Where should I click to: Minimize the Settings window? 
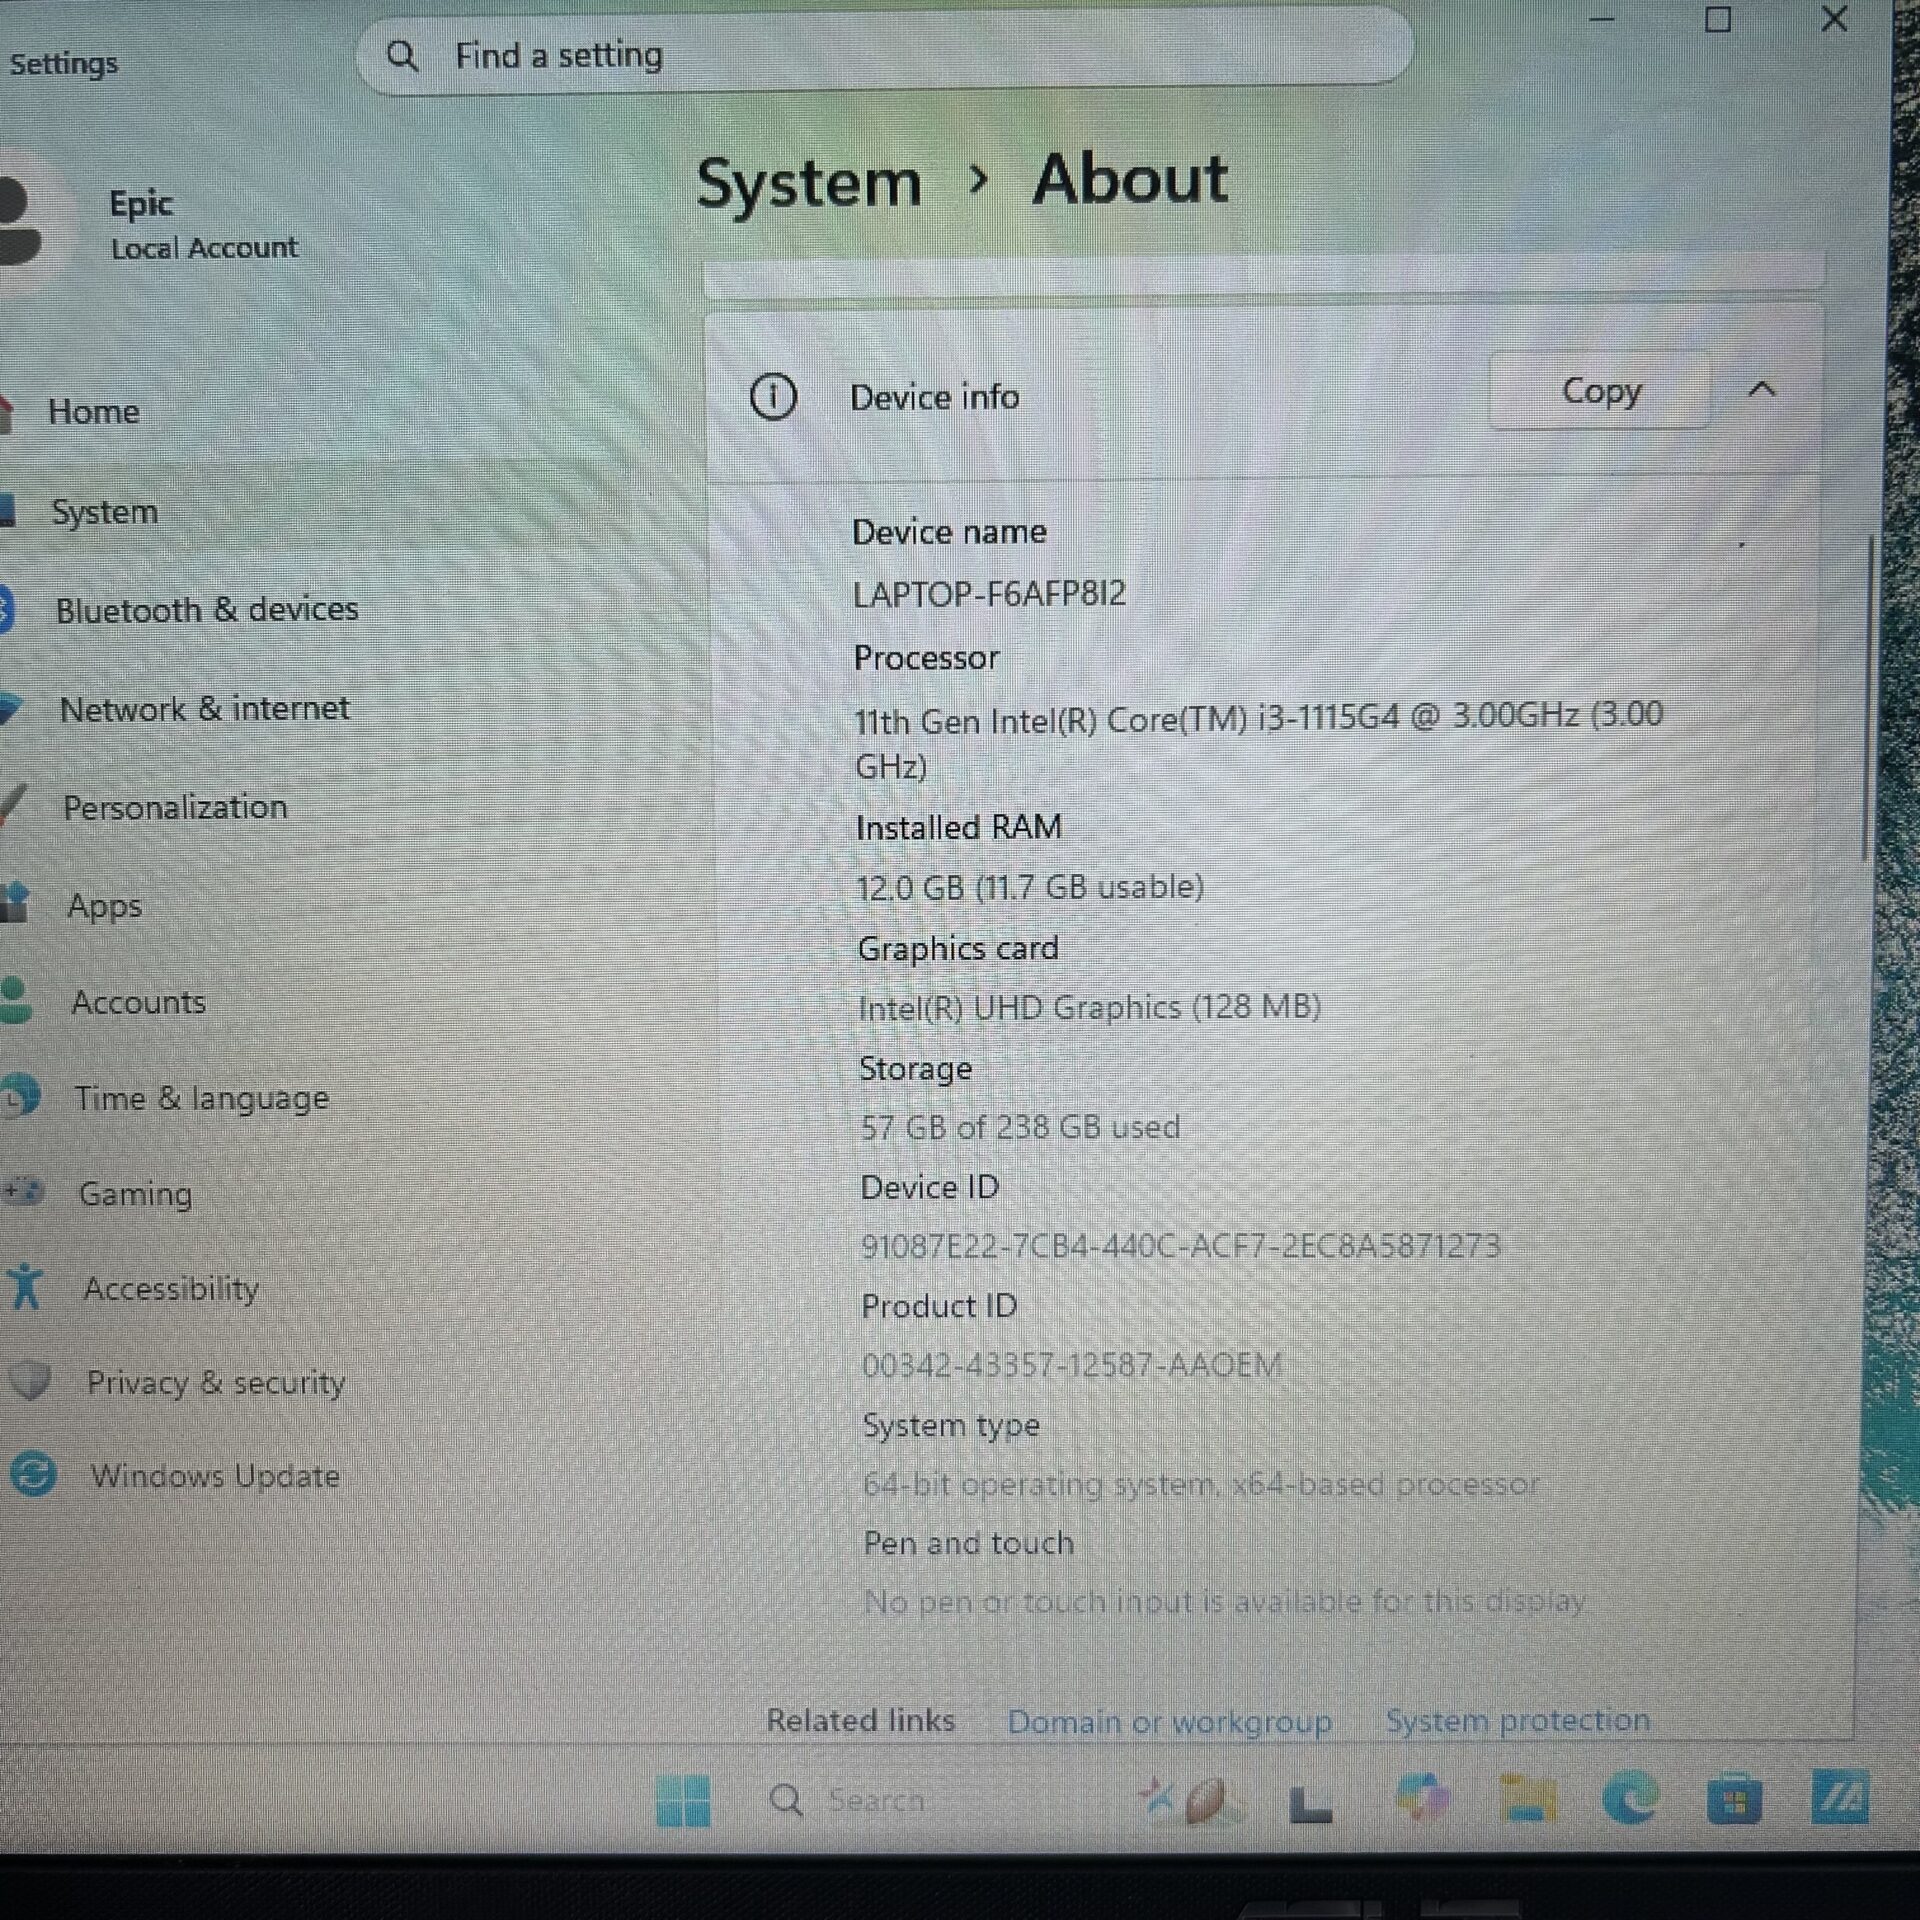1602,19
